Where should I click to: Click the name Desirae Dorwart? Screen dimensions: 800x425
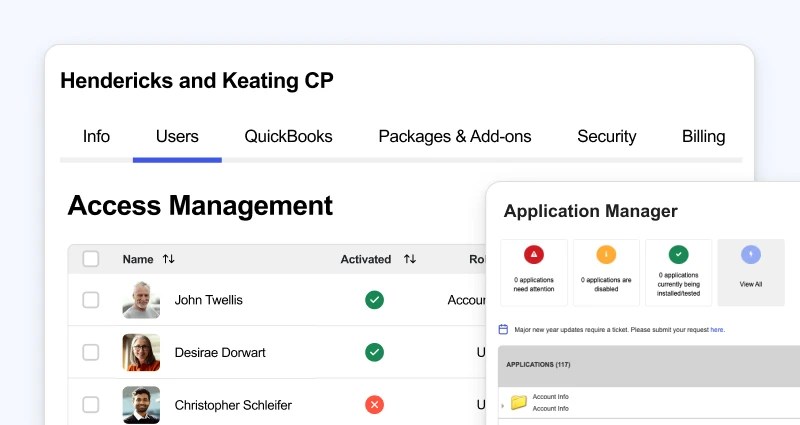pyautogui.click(x=220, y=353)
